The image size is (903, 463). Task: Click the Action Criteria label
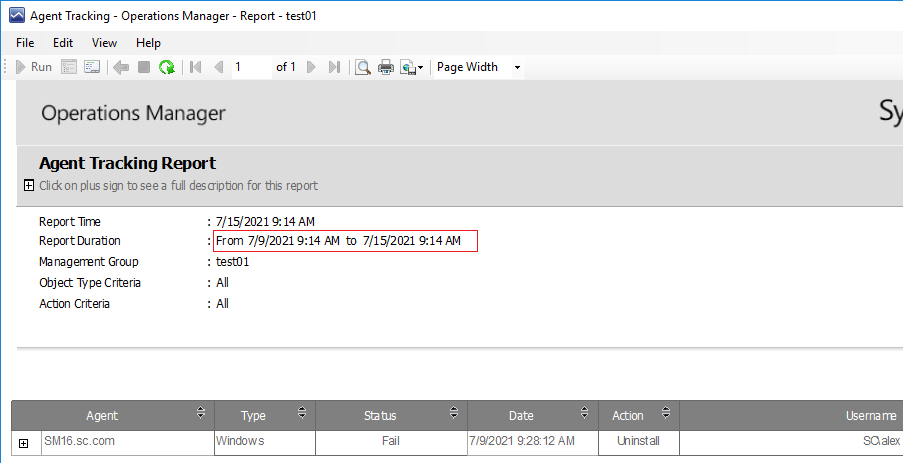pyautogui.click(x=74, y=303)
